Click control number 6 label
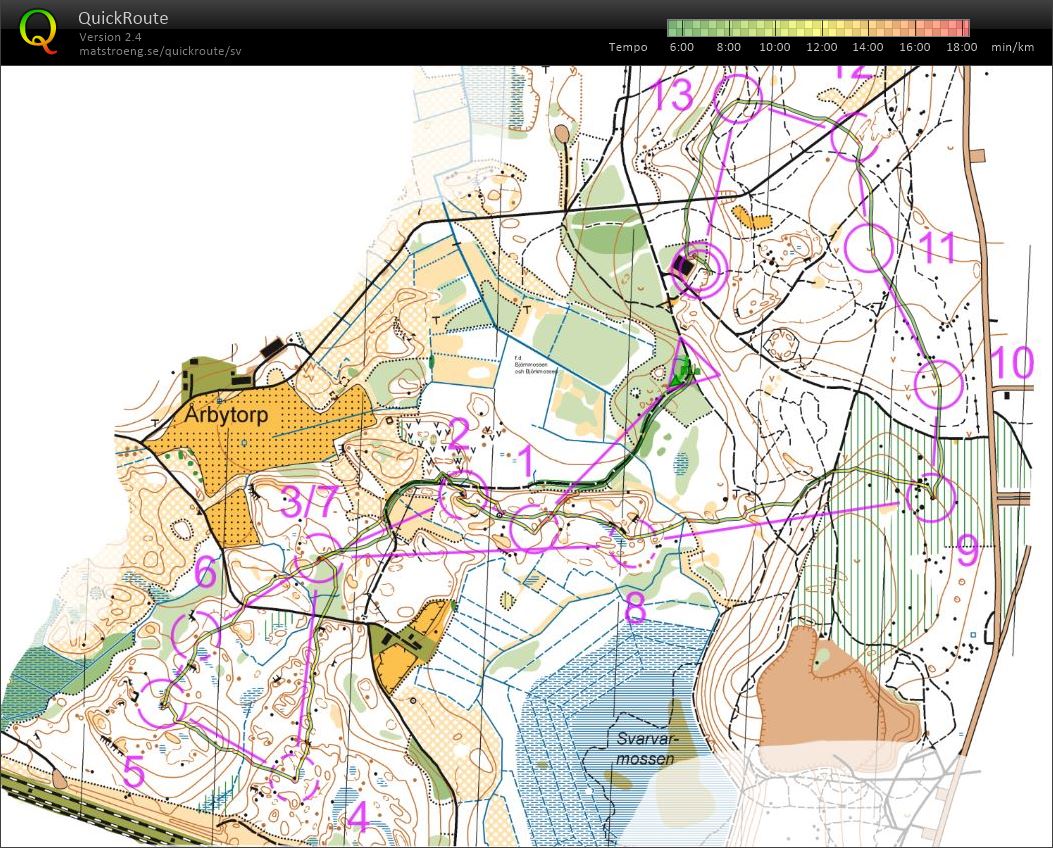Image resolution: width=1053 pixels, height=848 pixels. 206,573
